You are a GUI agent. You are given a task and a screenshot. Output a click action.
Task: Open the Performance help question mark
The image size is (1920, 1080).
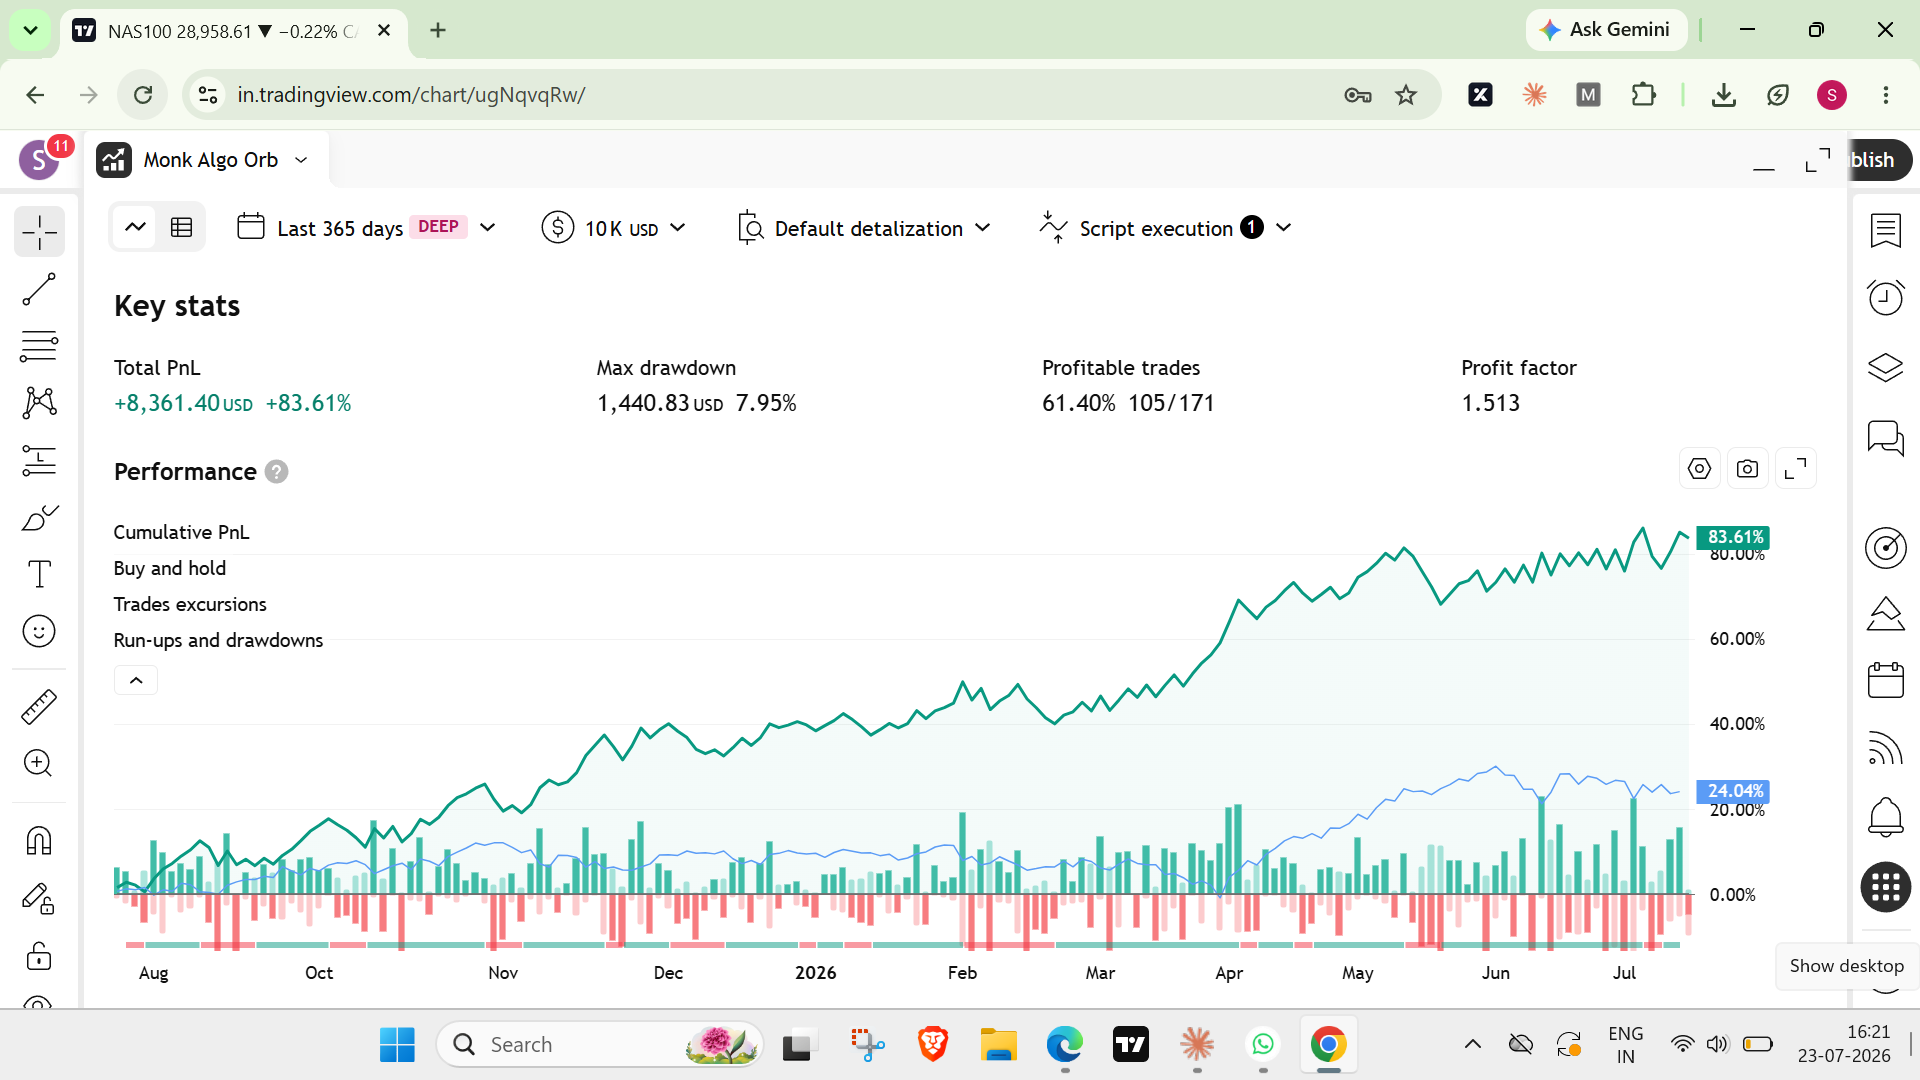(277, 472)
